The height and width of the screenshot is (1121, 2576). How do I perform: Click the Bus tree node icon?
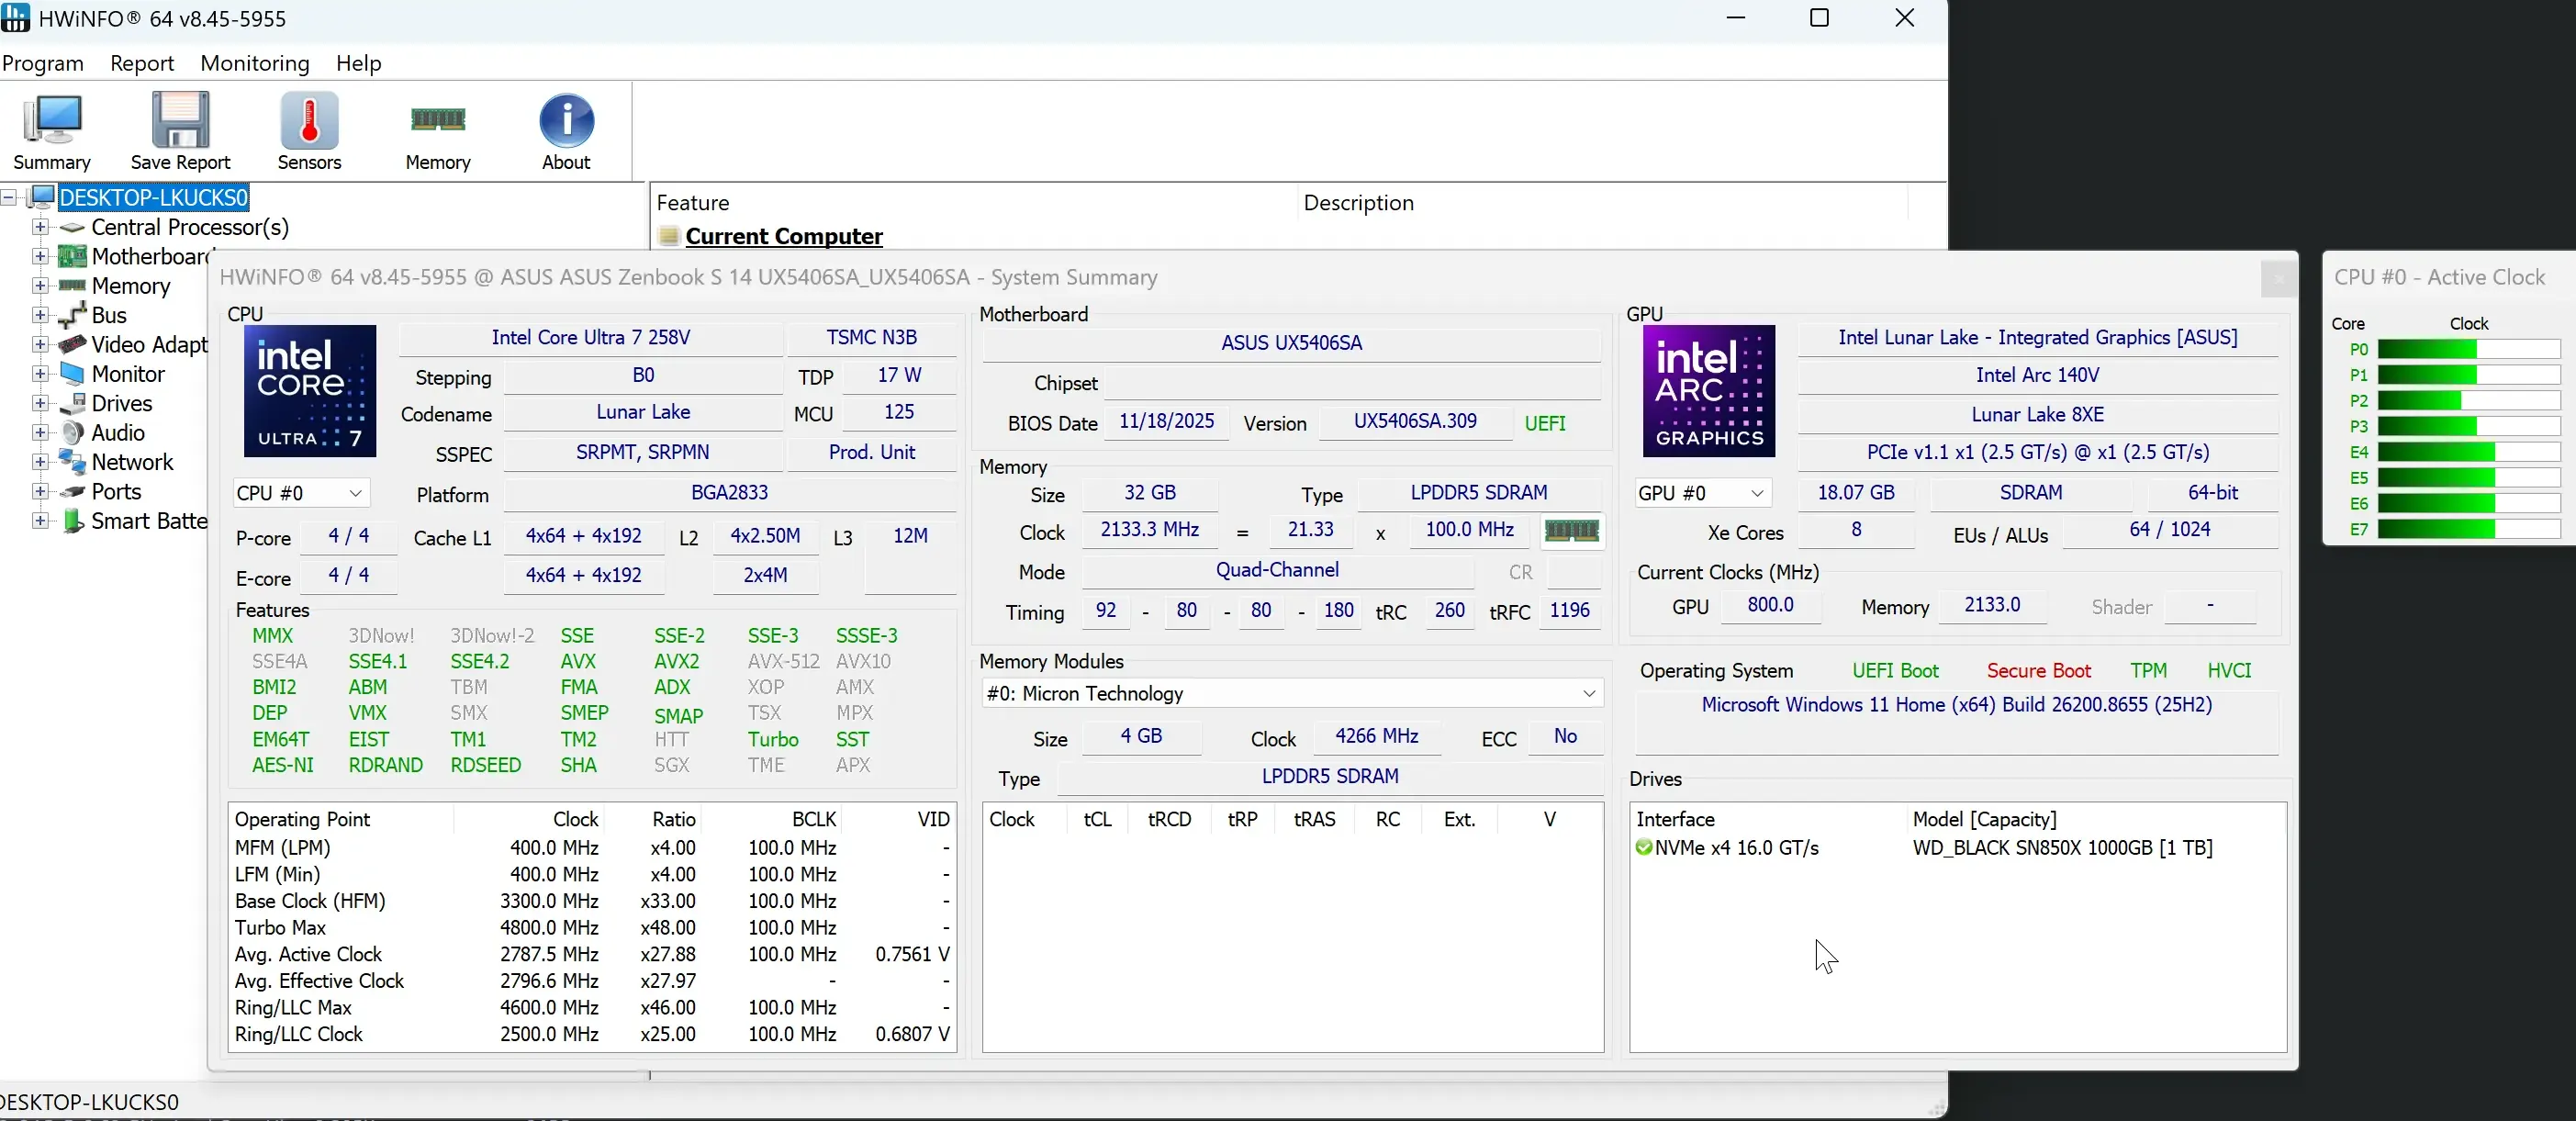pos(72,316)
